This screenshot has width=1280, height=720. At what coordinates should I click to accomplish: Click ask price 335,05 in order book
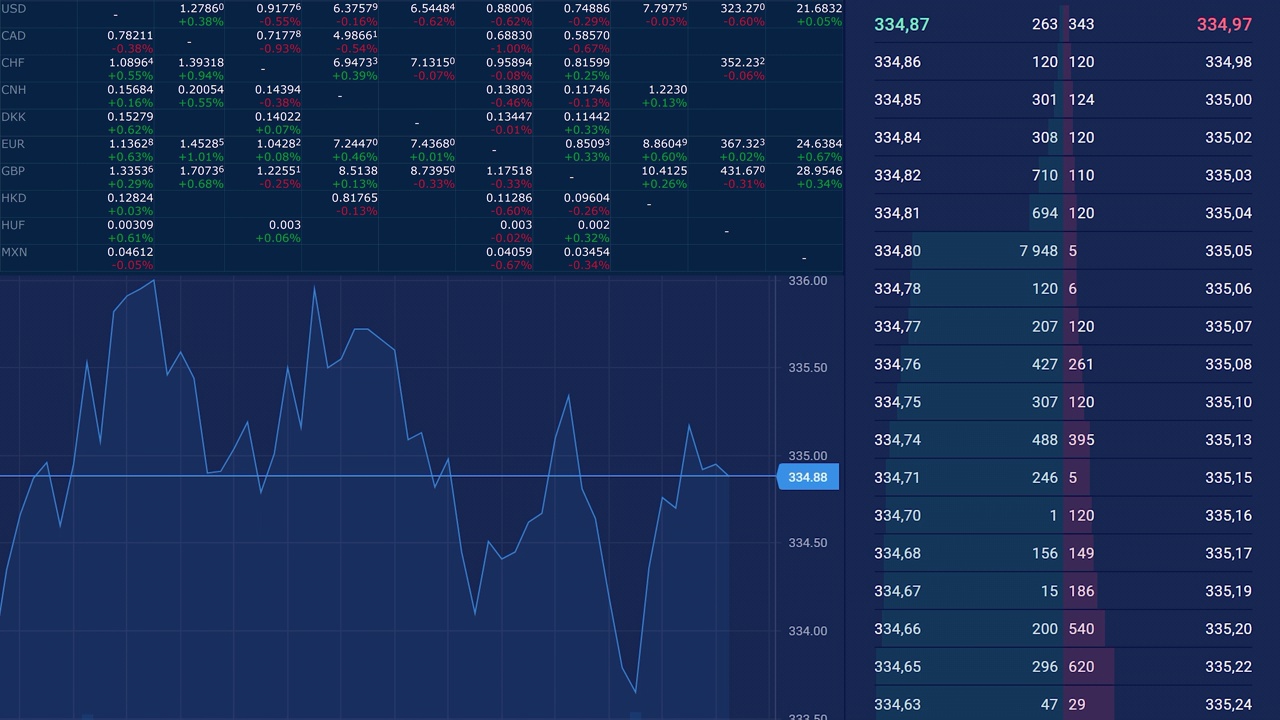point(1228,251)
